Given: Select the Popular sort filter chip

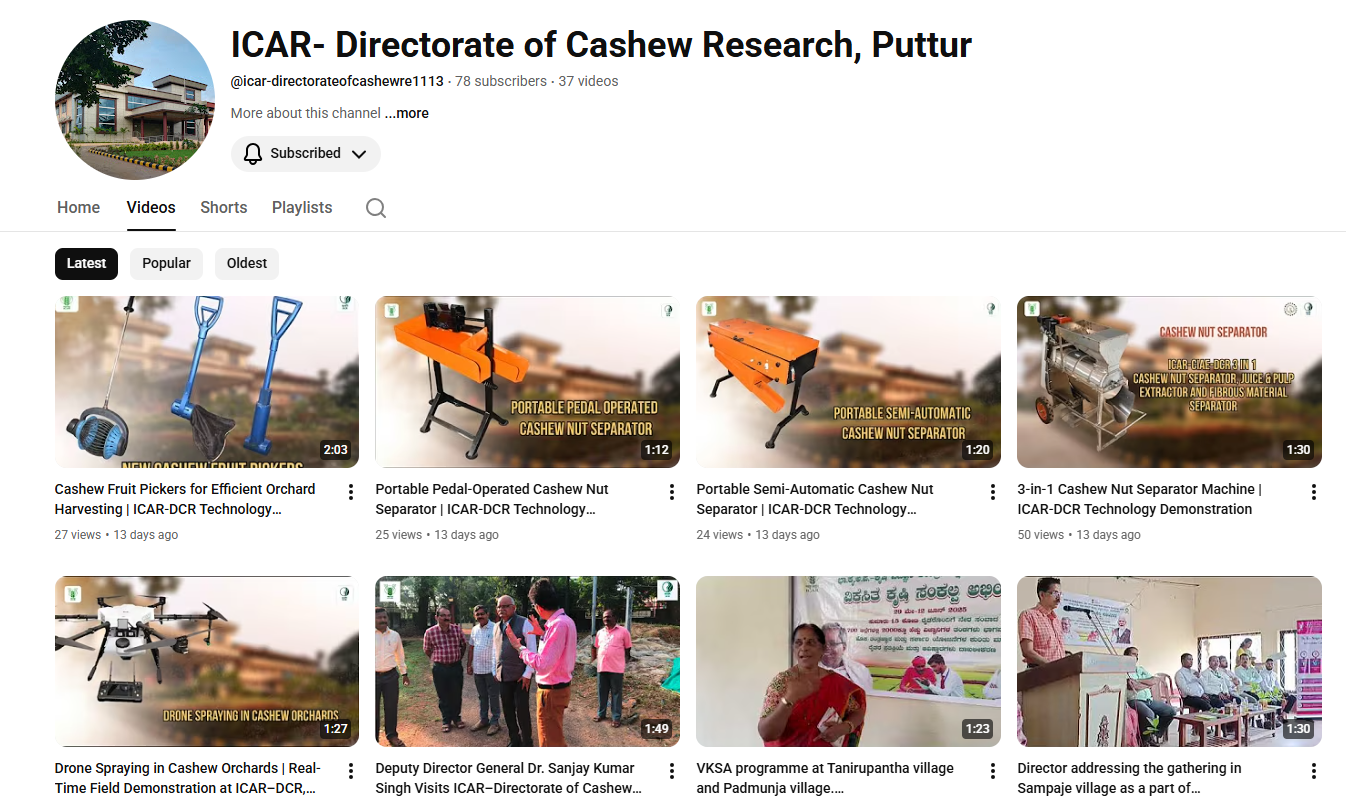Looking at the screenshot, I should 166,263.
